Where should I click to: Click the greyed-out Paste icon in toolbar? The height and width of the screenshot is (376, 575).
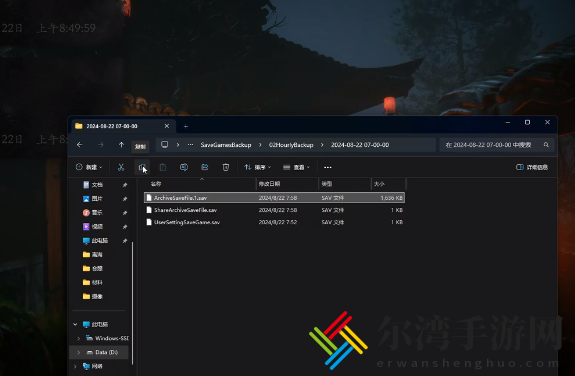[x=163, y=167]
